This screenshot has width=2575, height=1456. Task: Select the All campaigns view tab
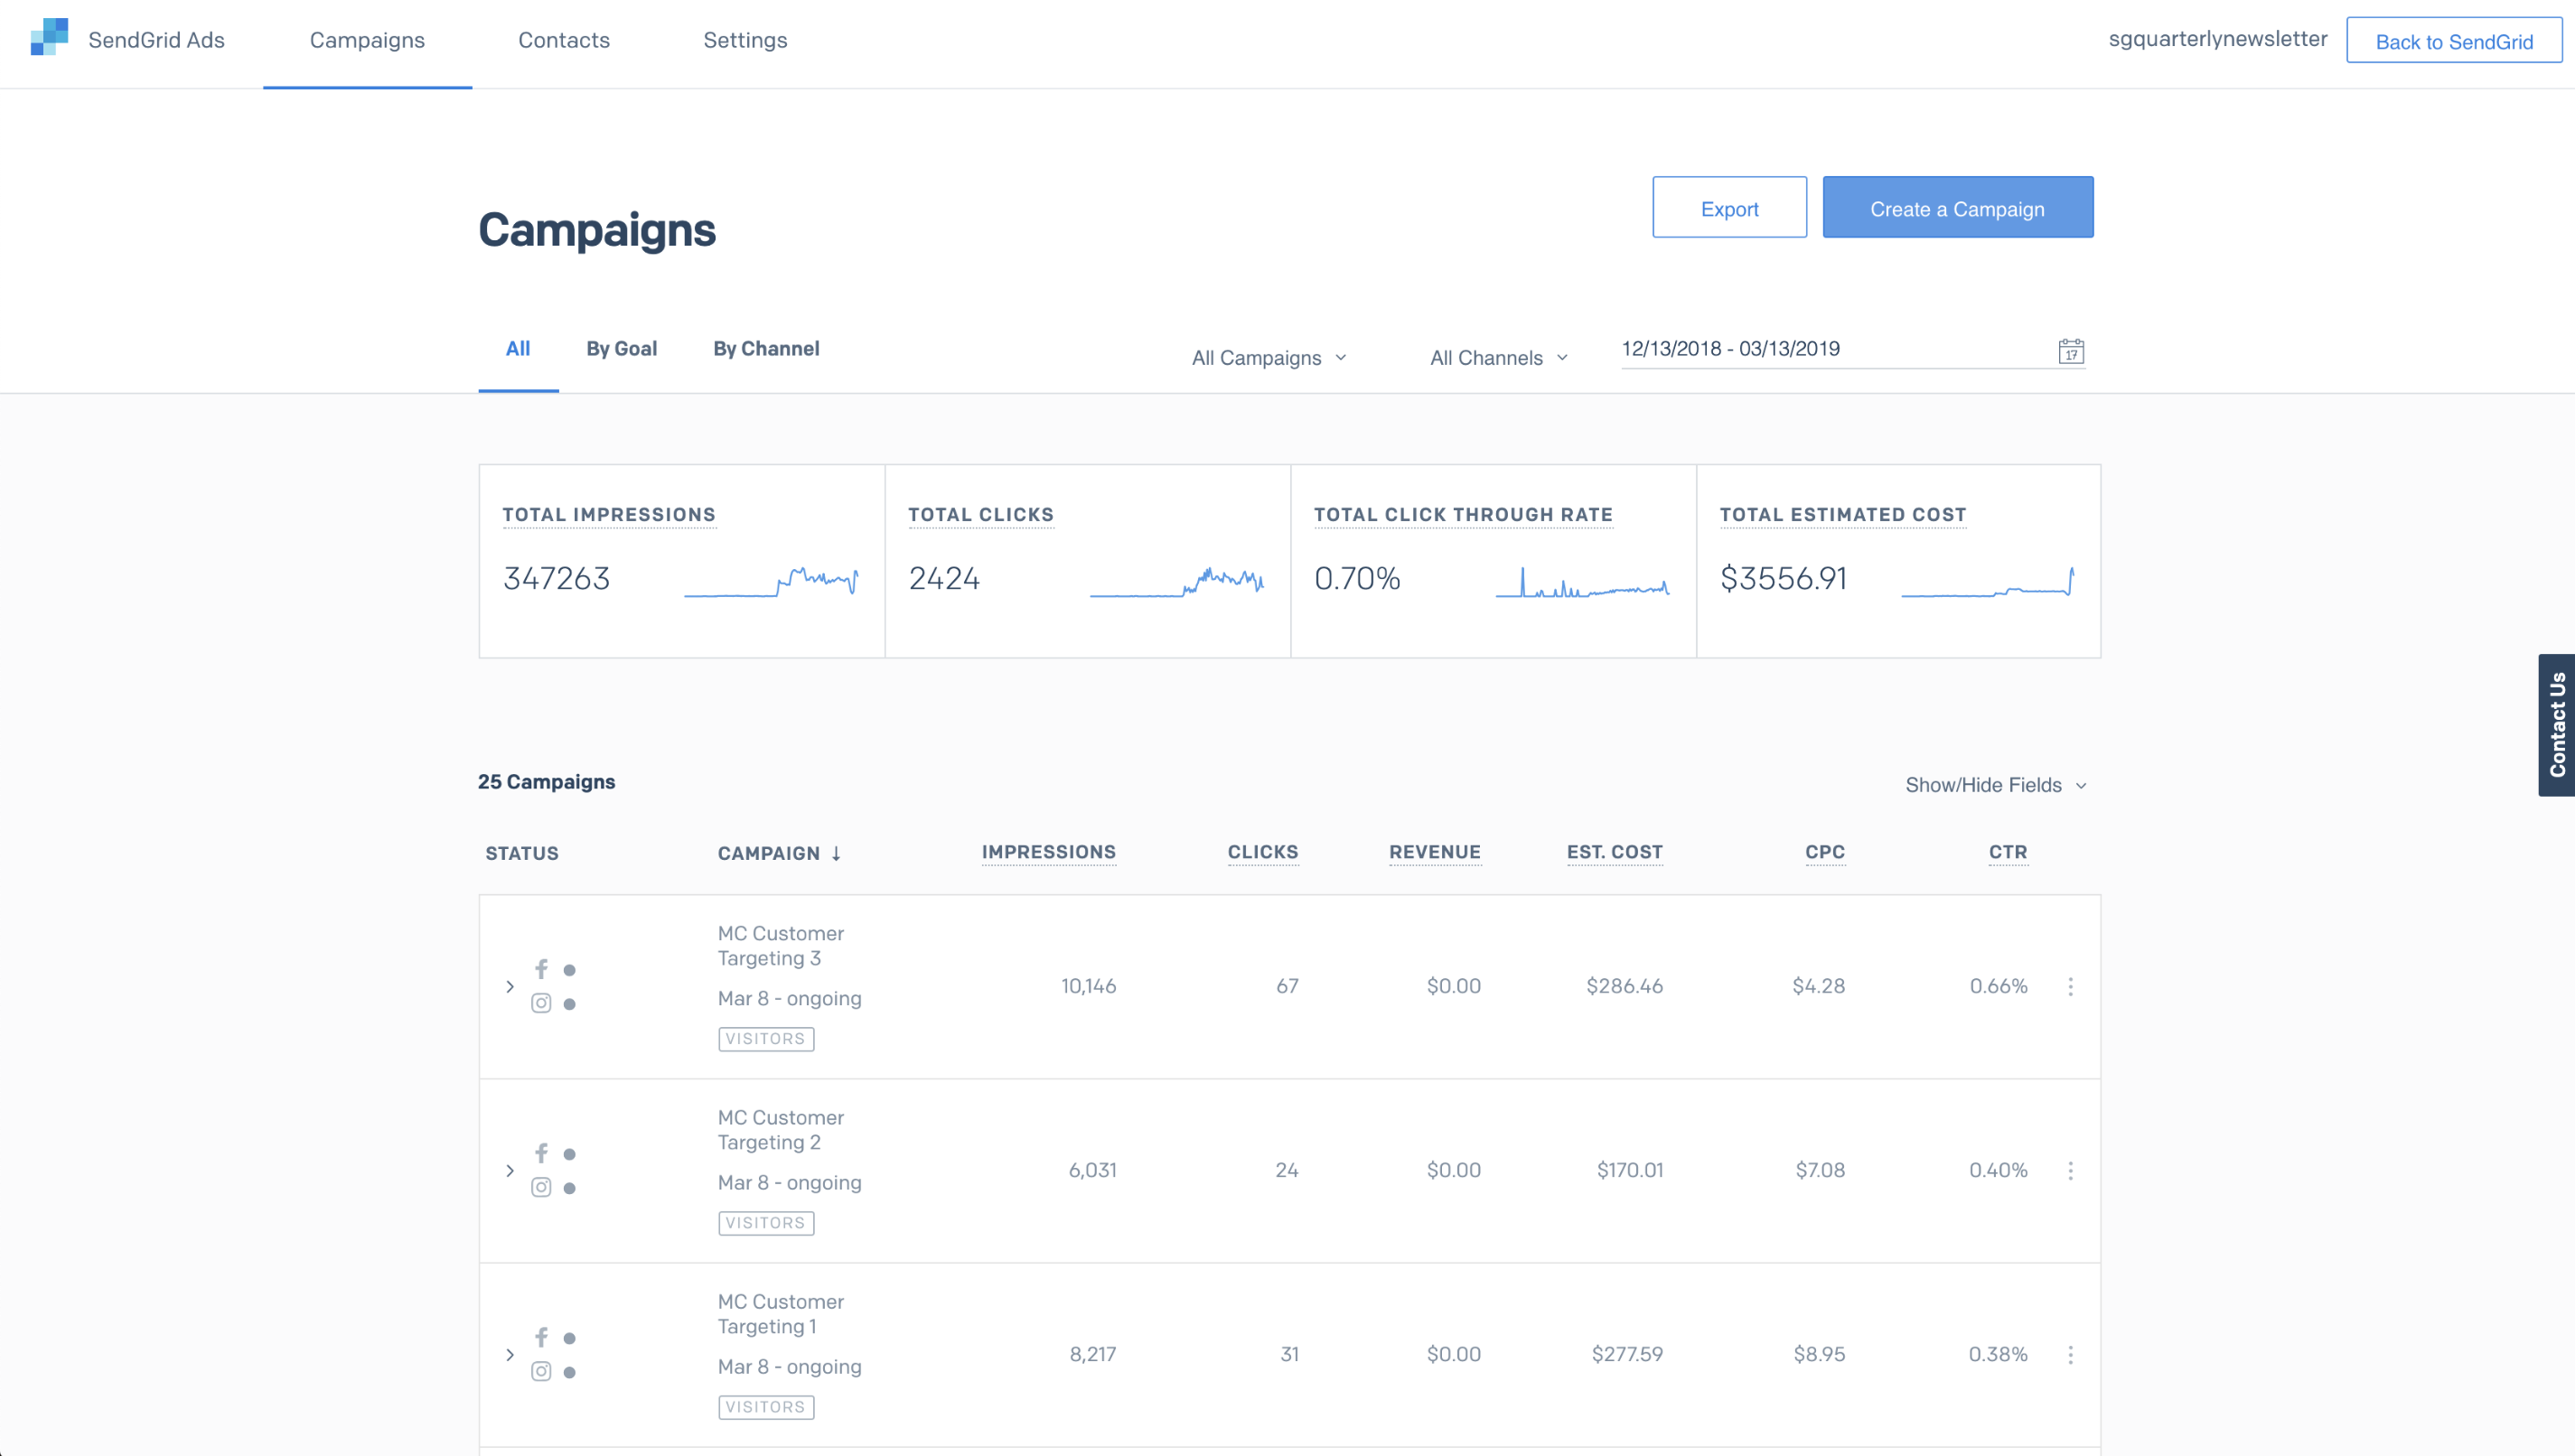click(518, 349)
